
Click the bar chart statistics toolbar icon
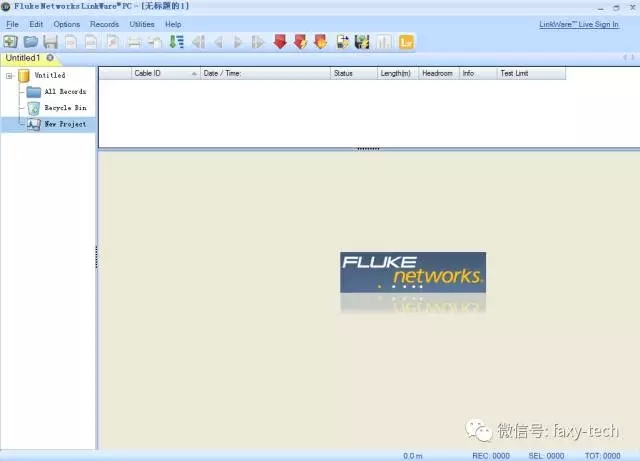pos(384,42)
